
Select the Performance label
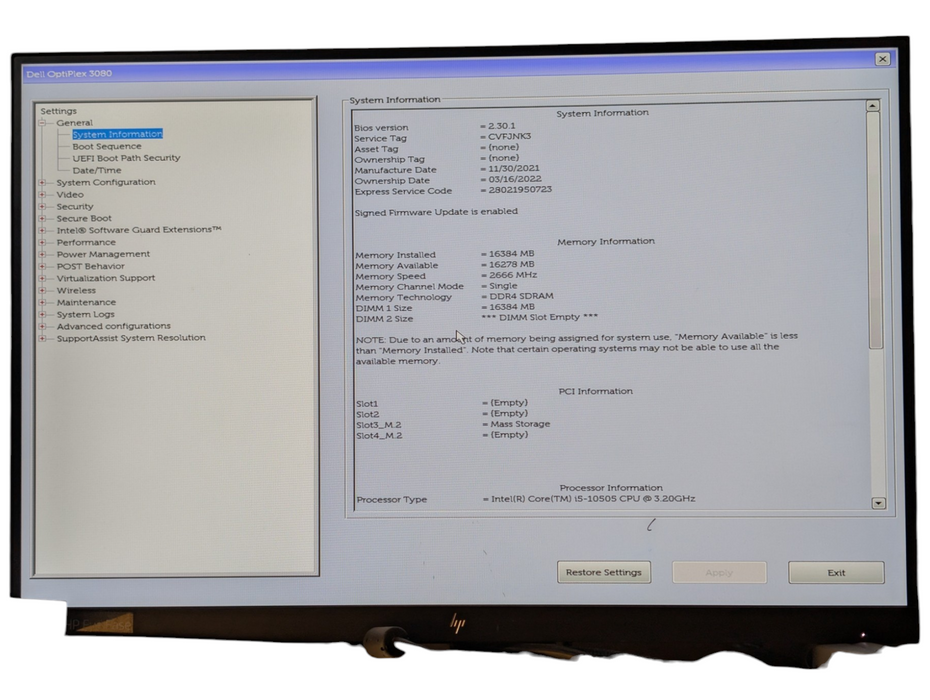pos(86,242)
